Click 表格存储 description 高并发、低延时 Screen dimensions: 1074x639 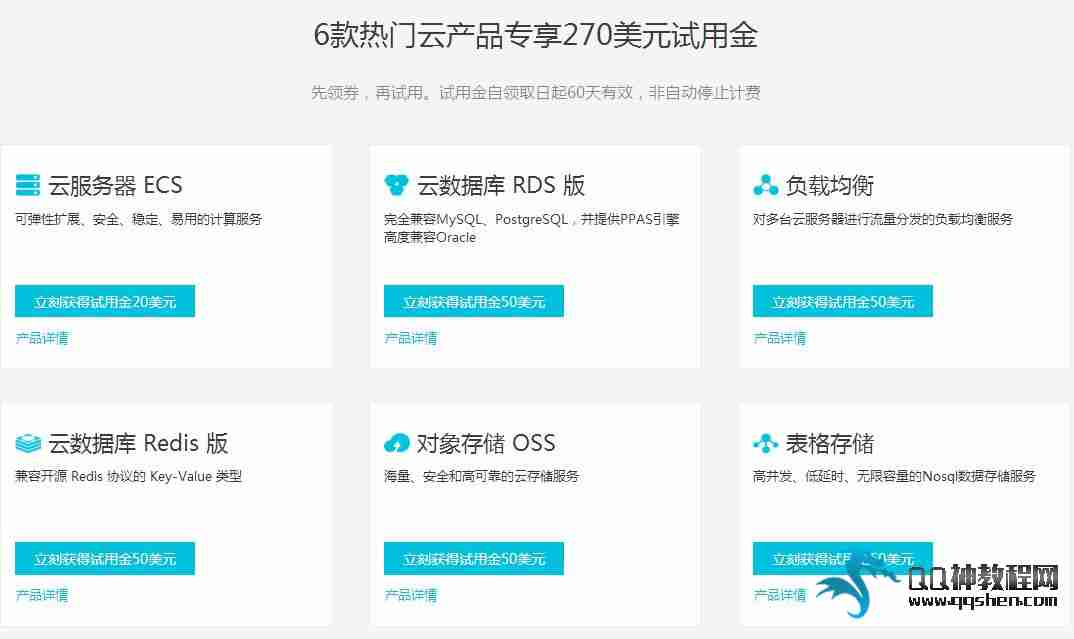894,476
